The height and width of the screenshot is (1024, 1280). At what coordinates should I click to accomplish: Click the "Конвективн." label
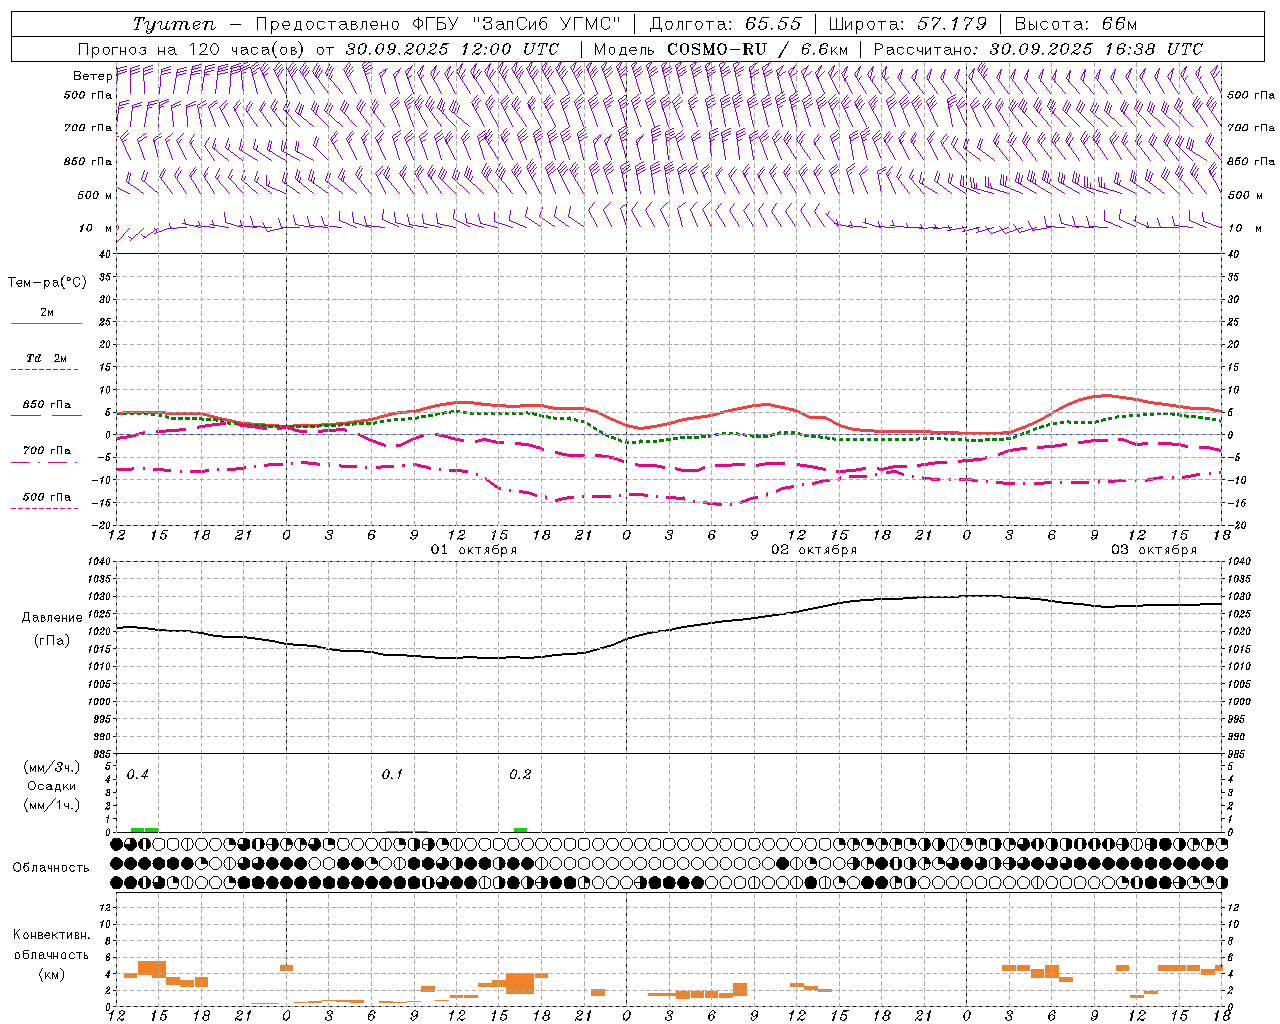[51, 935]
